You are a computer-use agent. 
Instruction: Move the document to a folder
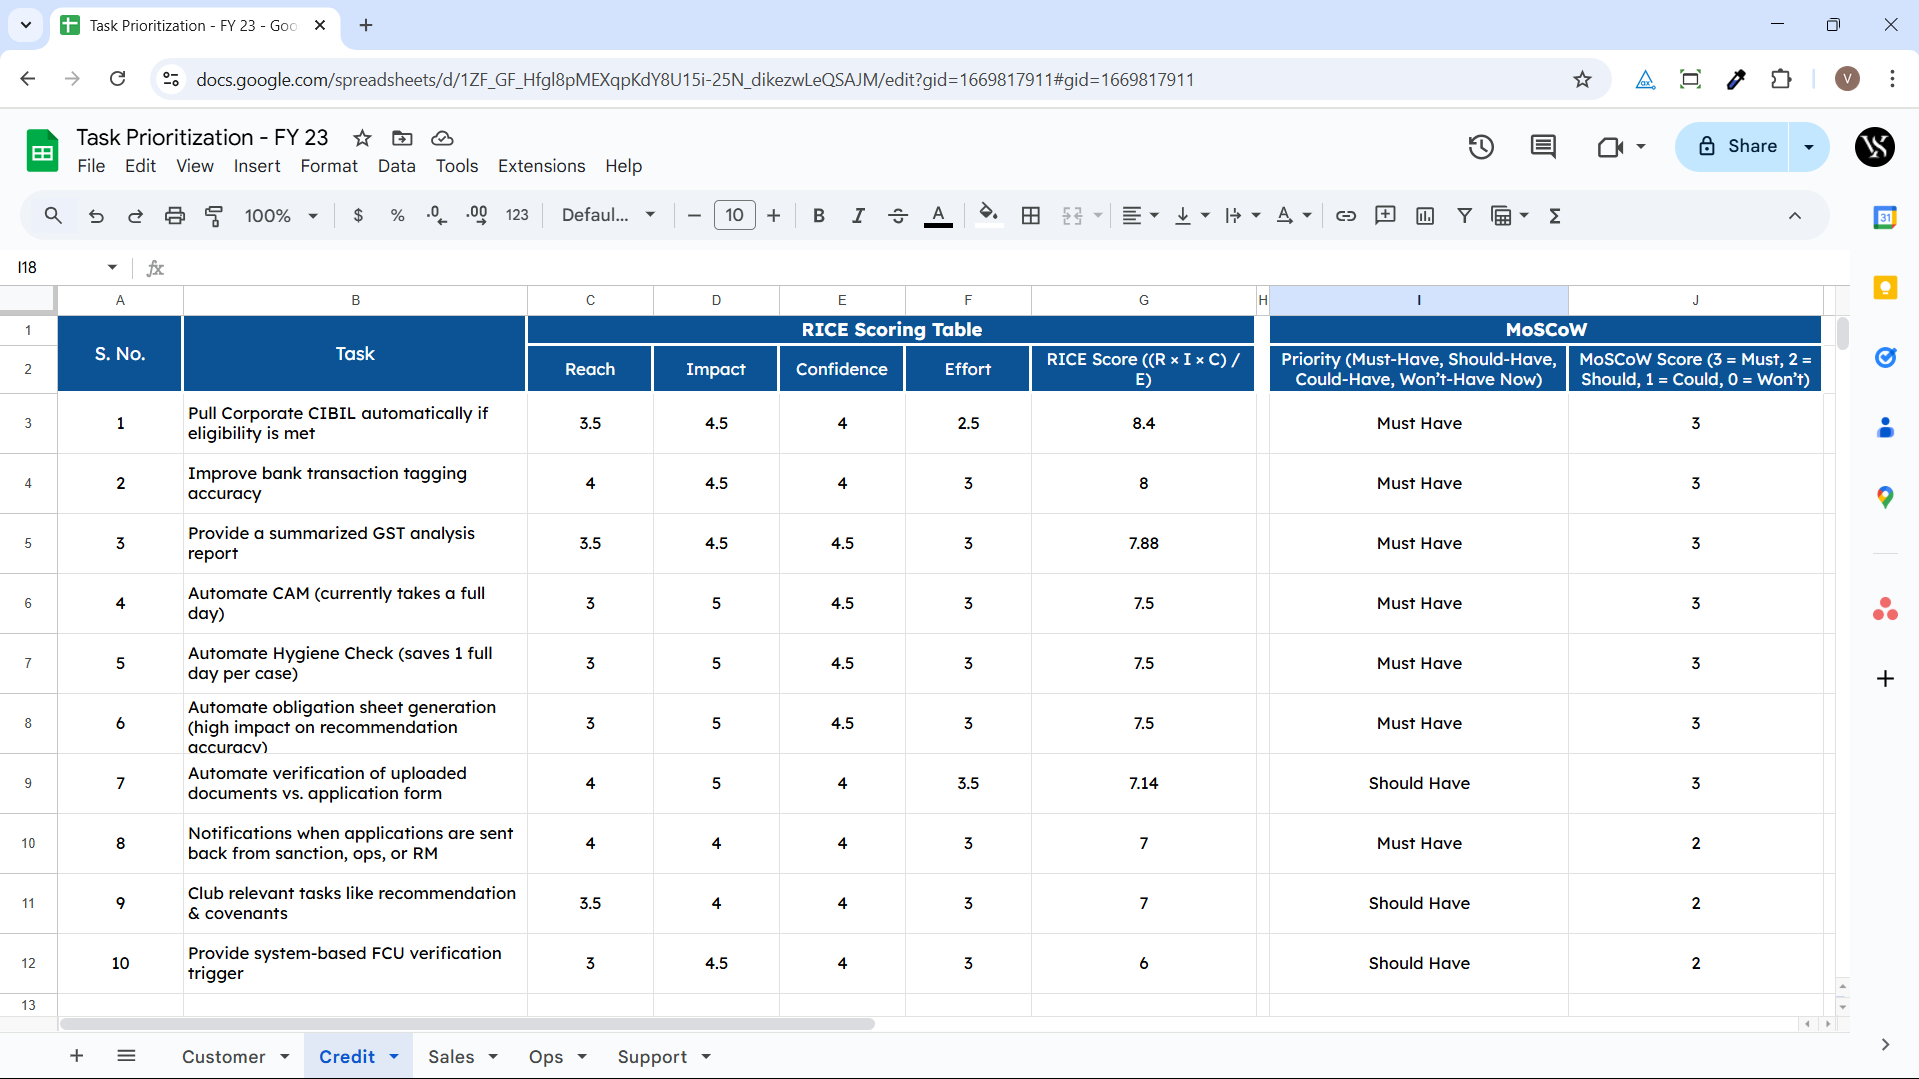tap(402, 138)
